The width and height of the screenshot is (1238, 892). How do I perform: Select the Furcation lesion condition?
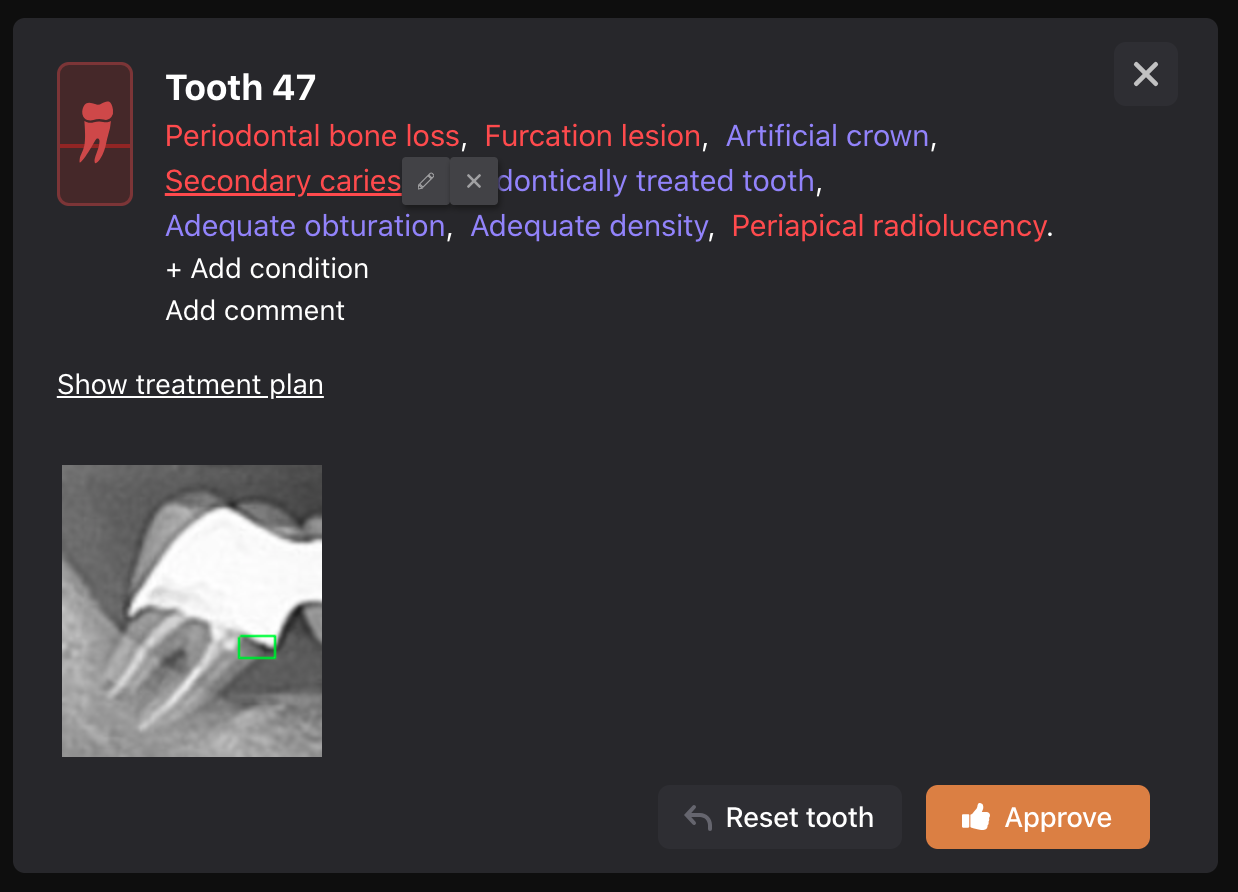[592, 136]
